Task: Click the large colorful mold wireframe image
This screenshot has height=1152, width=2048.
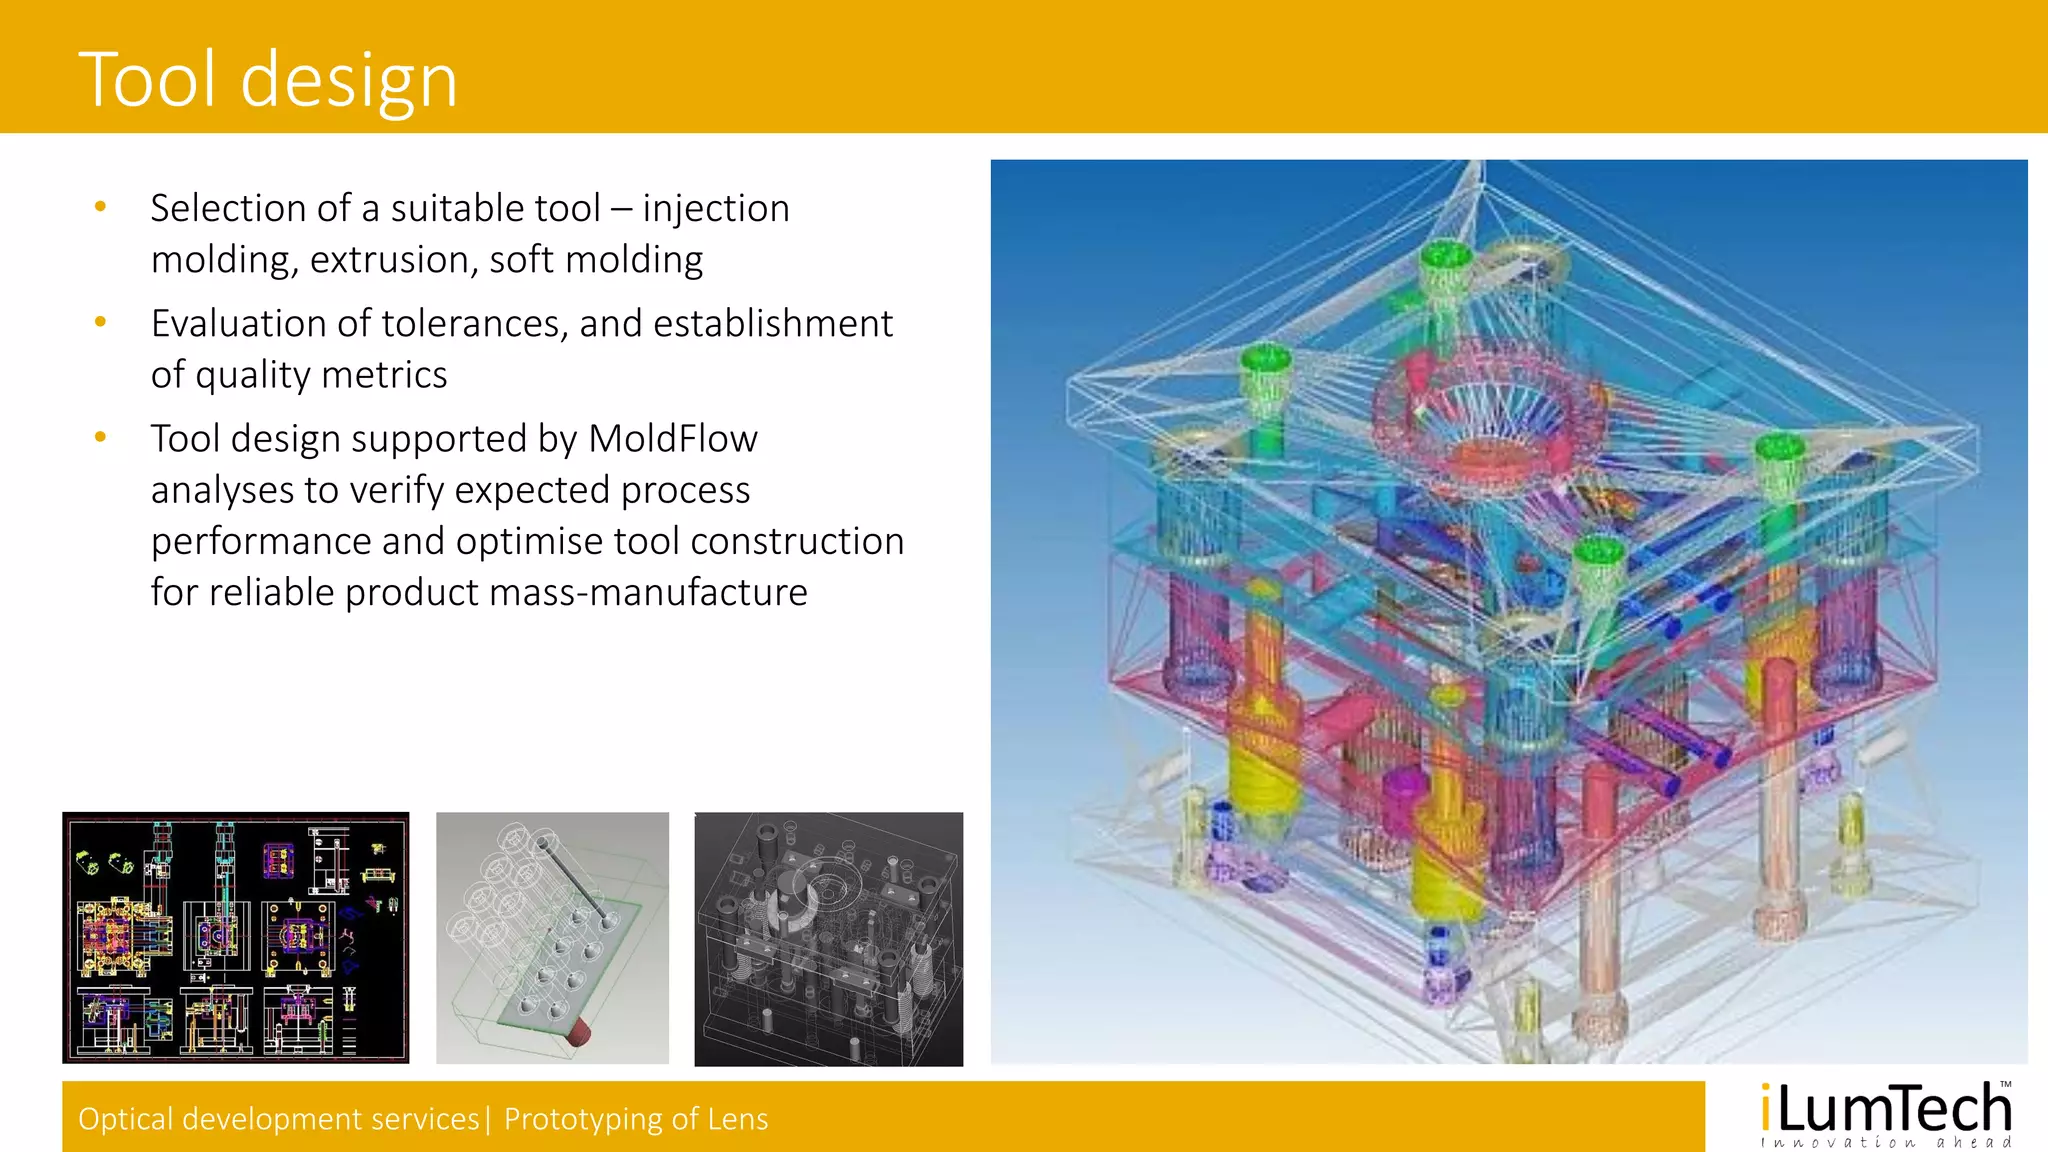Action: click(x=1508, y=610)
